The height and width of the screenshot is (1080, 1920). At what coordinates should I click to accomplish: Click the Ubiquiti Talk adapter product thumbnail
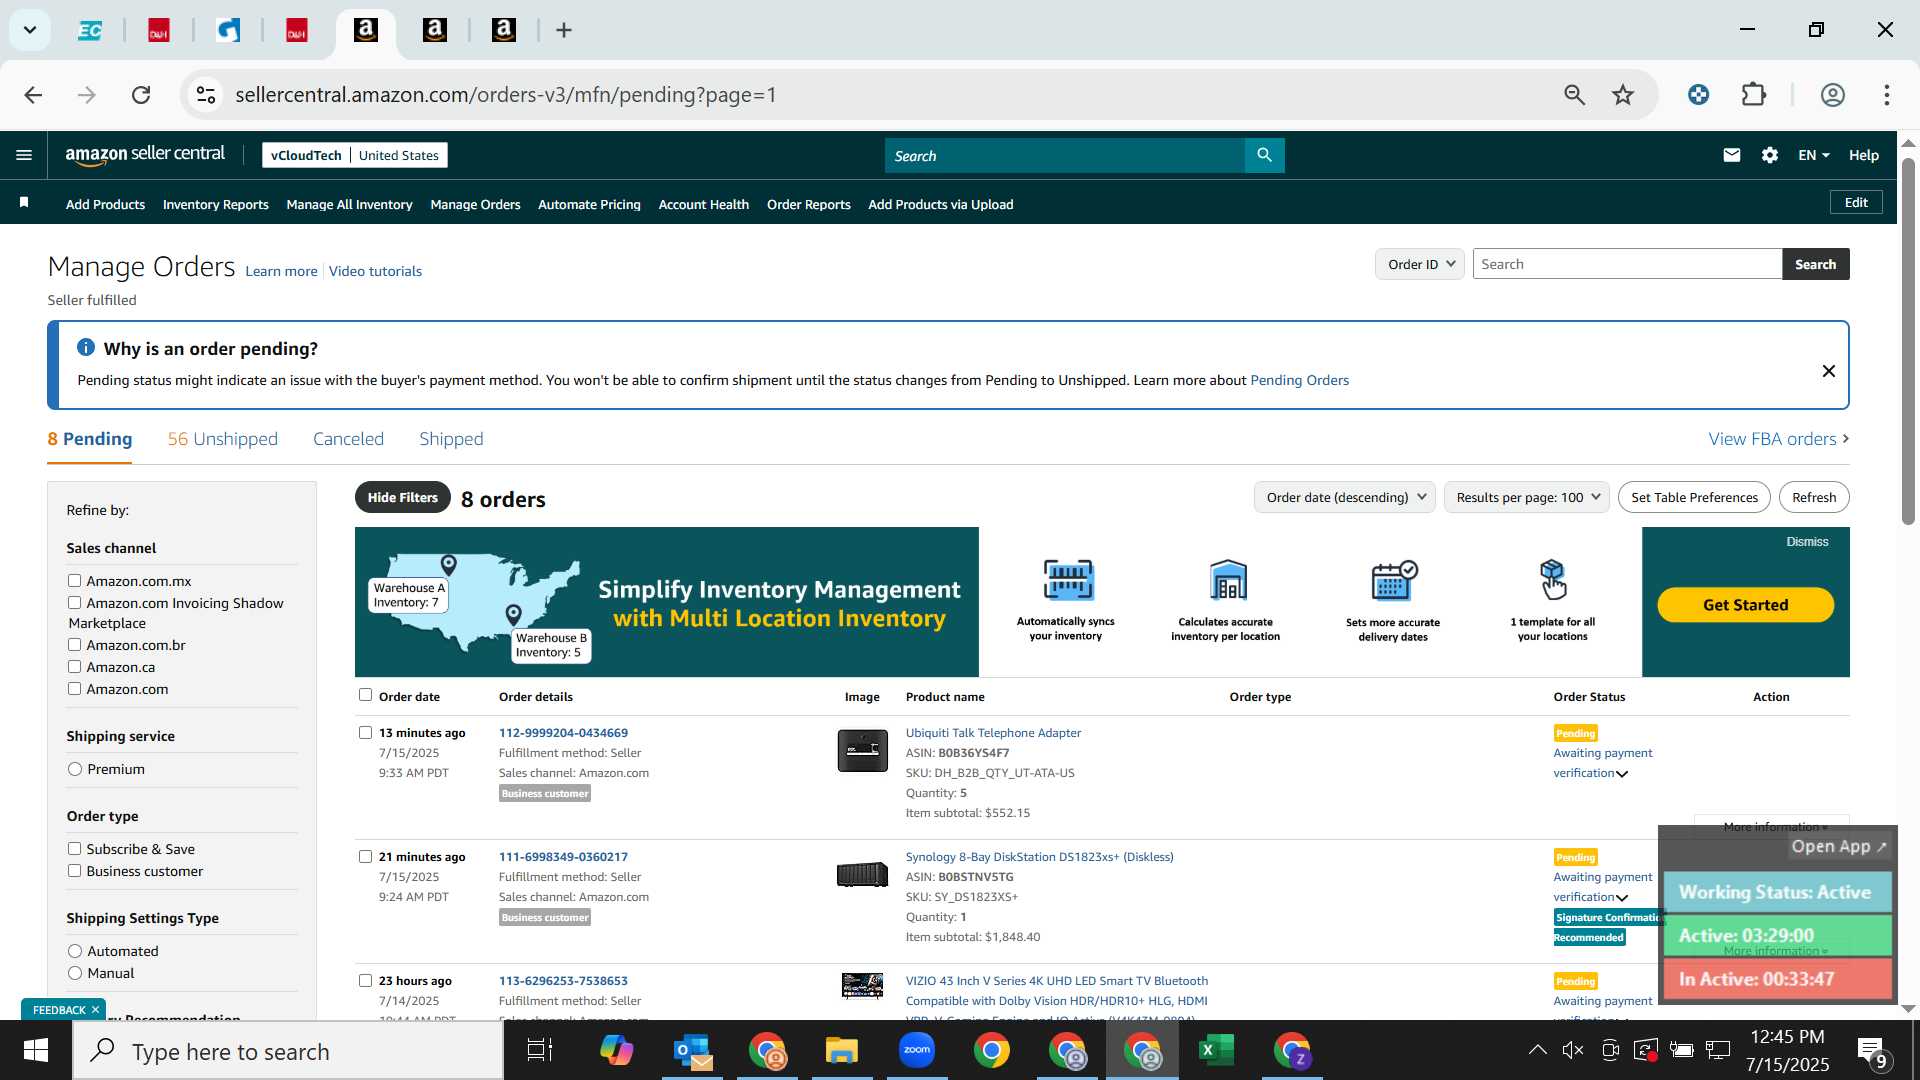pyautogui.click(x=862, y=750)
